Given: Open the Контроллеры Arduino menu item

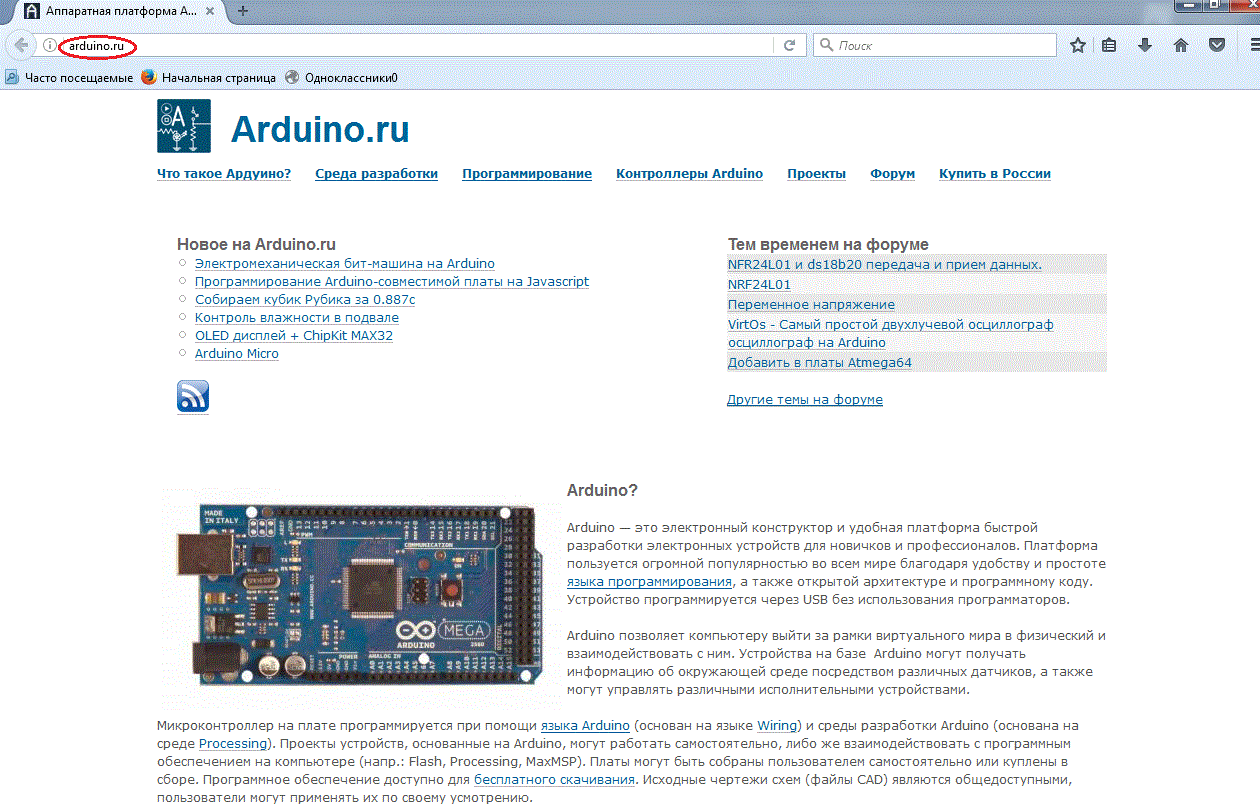Looking at the screenshot, I should [689, 173].
